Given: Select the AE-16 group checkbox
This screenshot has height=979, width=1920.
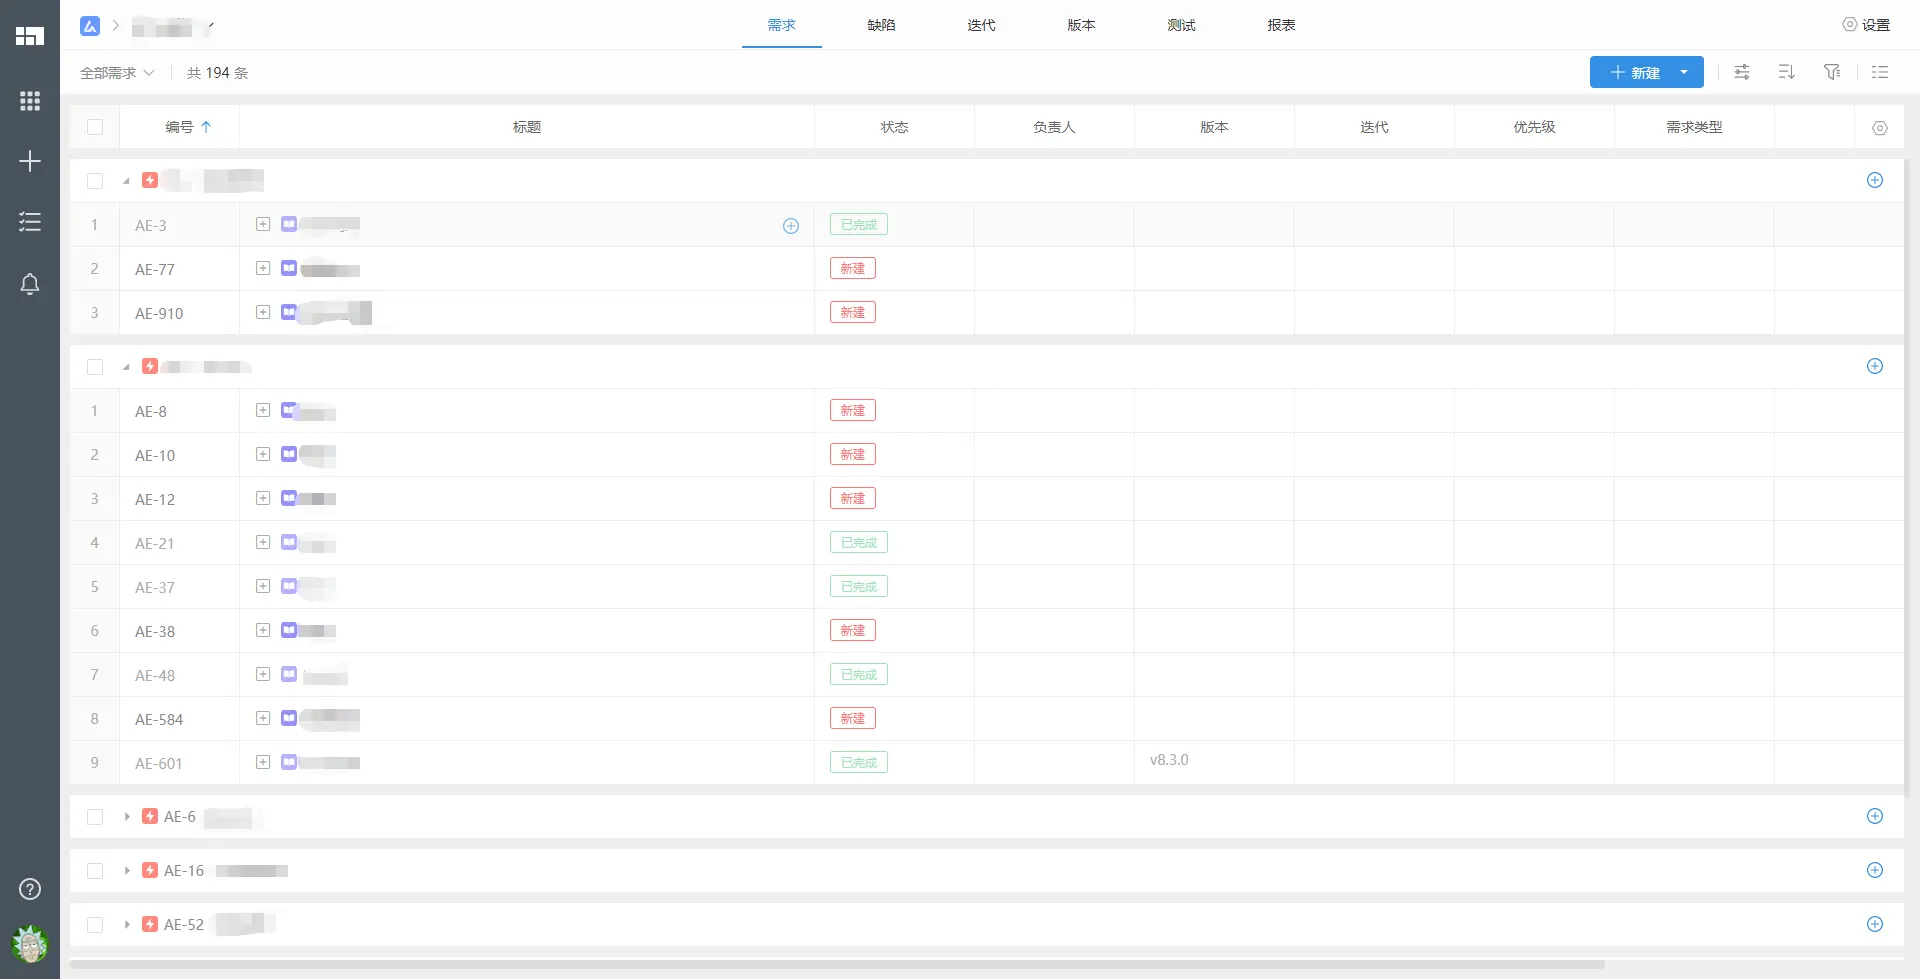Looking at the screenshot, I should pos(95,871).
